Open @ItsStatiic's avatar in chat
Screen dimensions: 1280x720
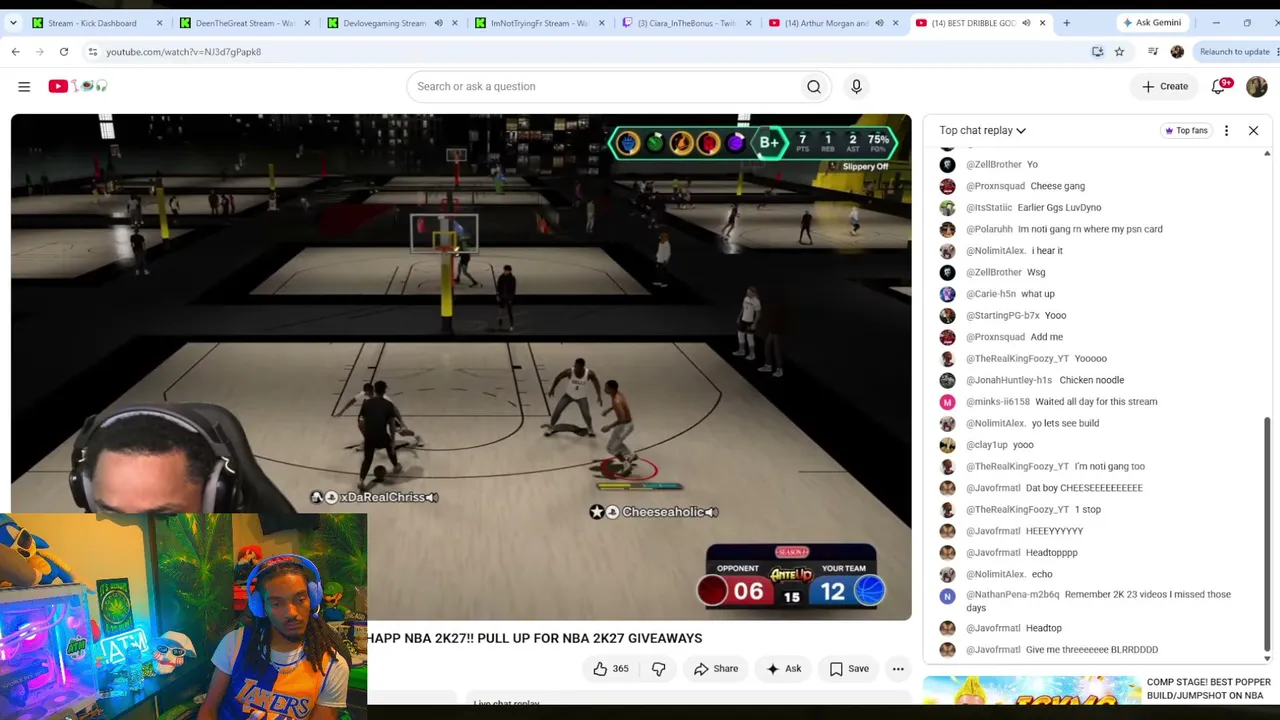947,207
